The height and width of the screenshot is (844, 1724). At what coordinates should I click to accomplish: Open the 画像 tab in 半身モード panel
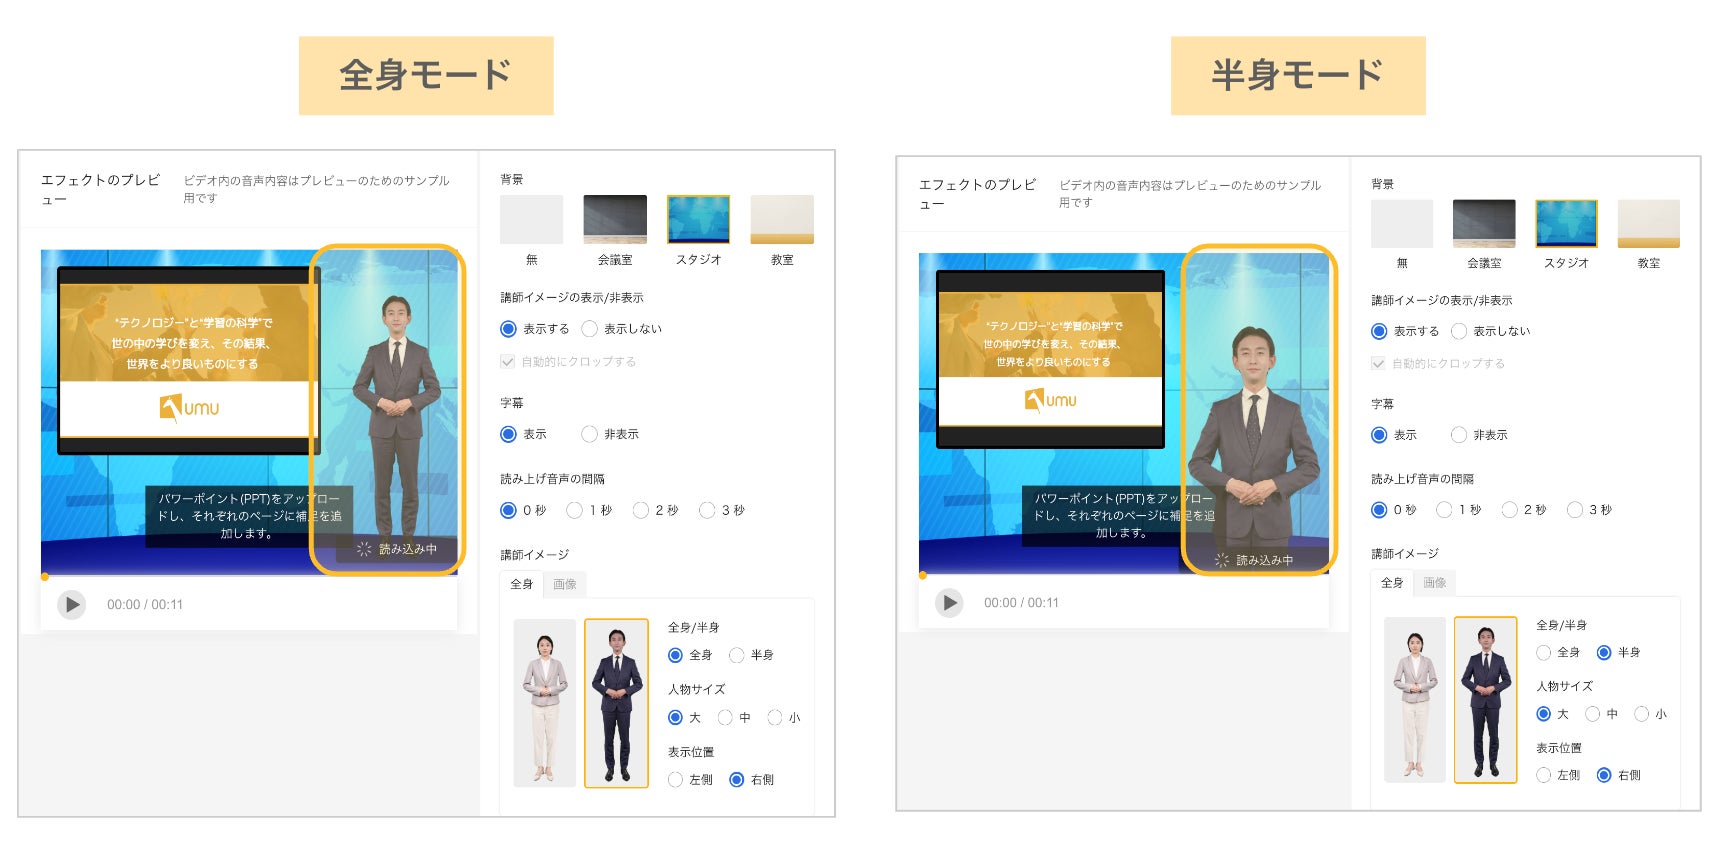[x=1435, y=583]
